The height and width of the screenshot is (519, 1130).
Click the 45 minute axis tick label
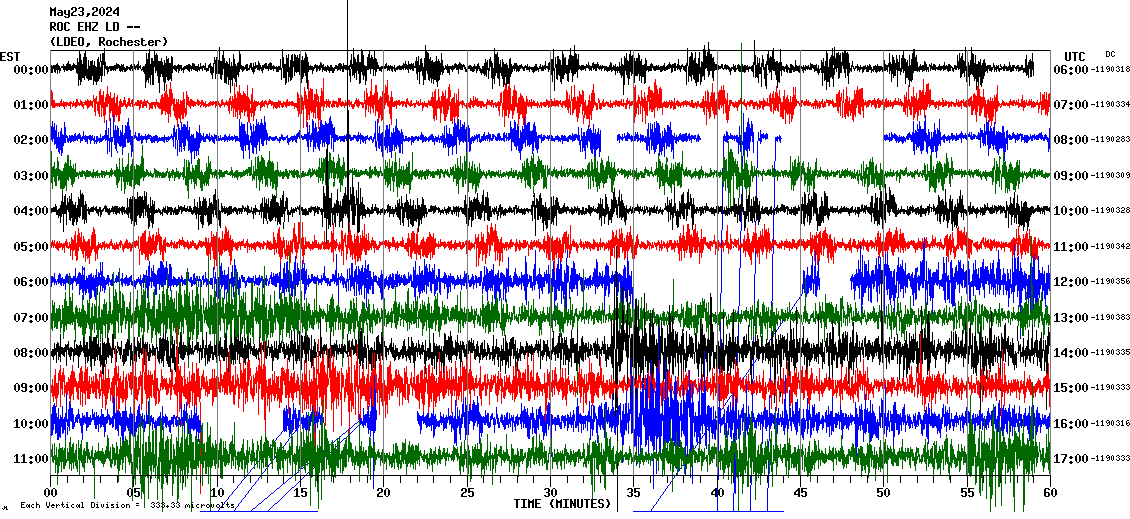tap(800, 493)
